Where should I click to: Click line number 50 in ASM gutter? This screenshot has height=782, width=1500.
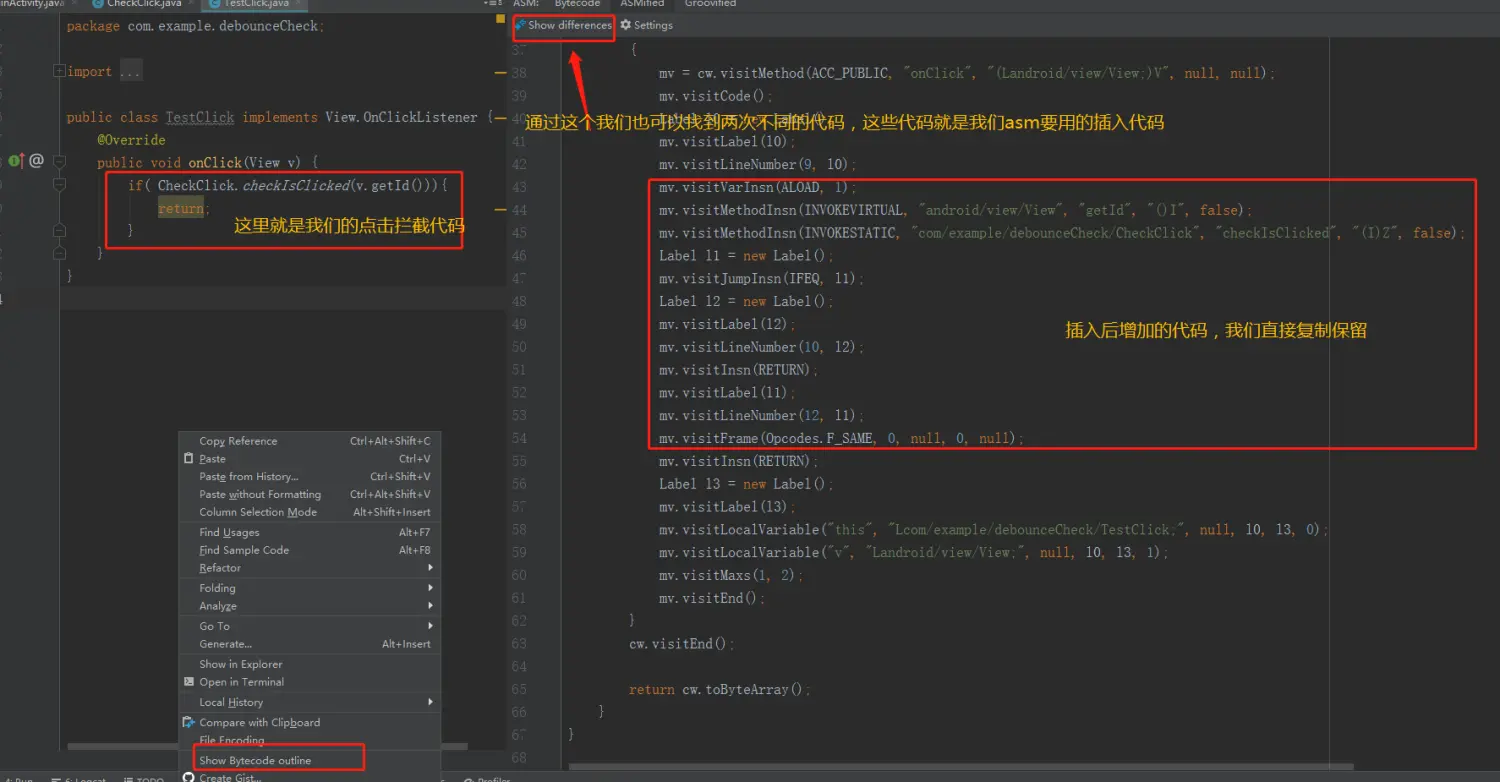pyautogui.click(x=518, y=347)
